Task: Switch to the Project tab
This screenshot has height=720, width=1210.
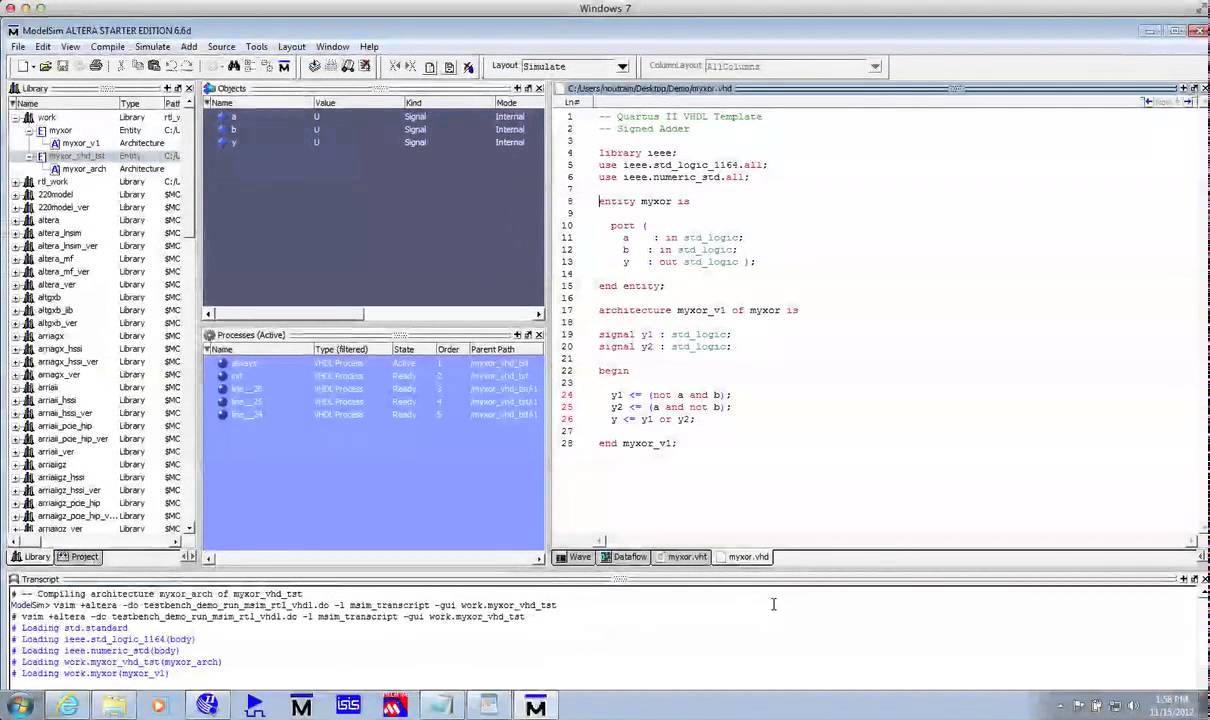Action: [x=78, y=557]
